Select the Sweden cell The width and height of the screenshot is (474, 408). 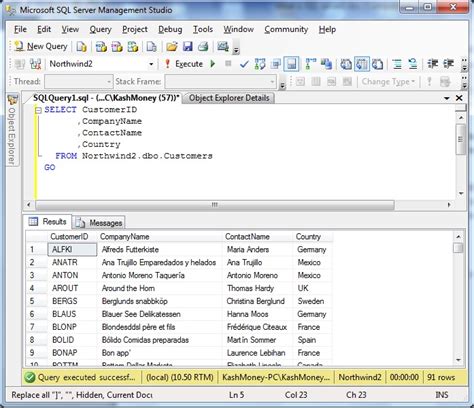(x=312, y=301)
